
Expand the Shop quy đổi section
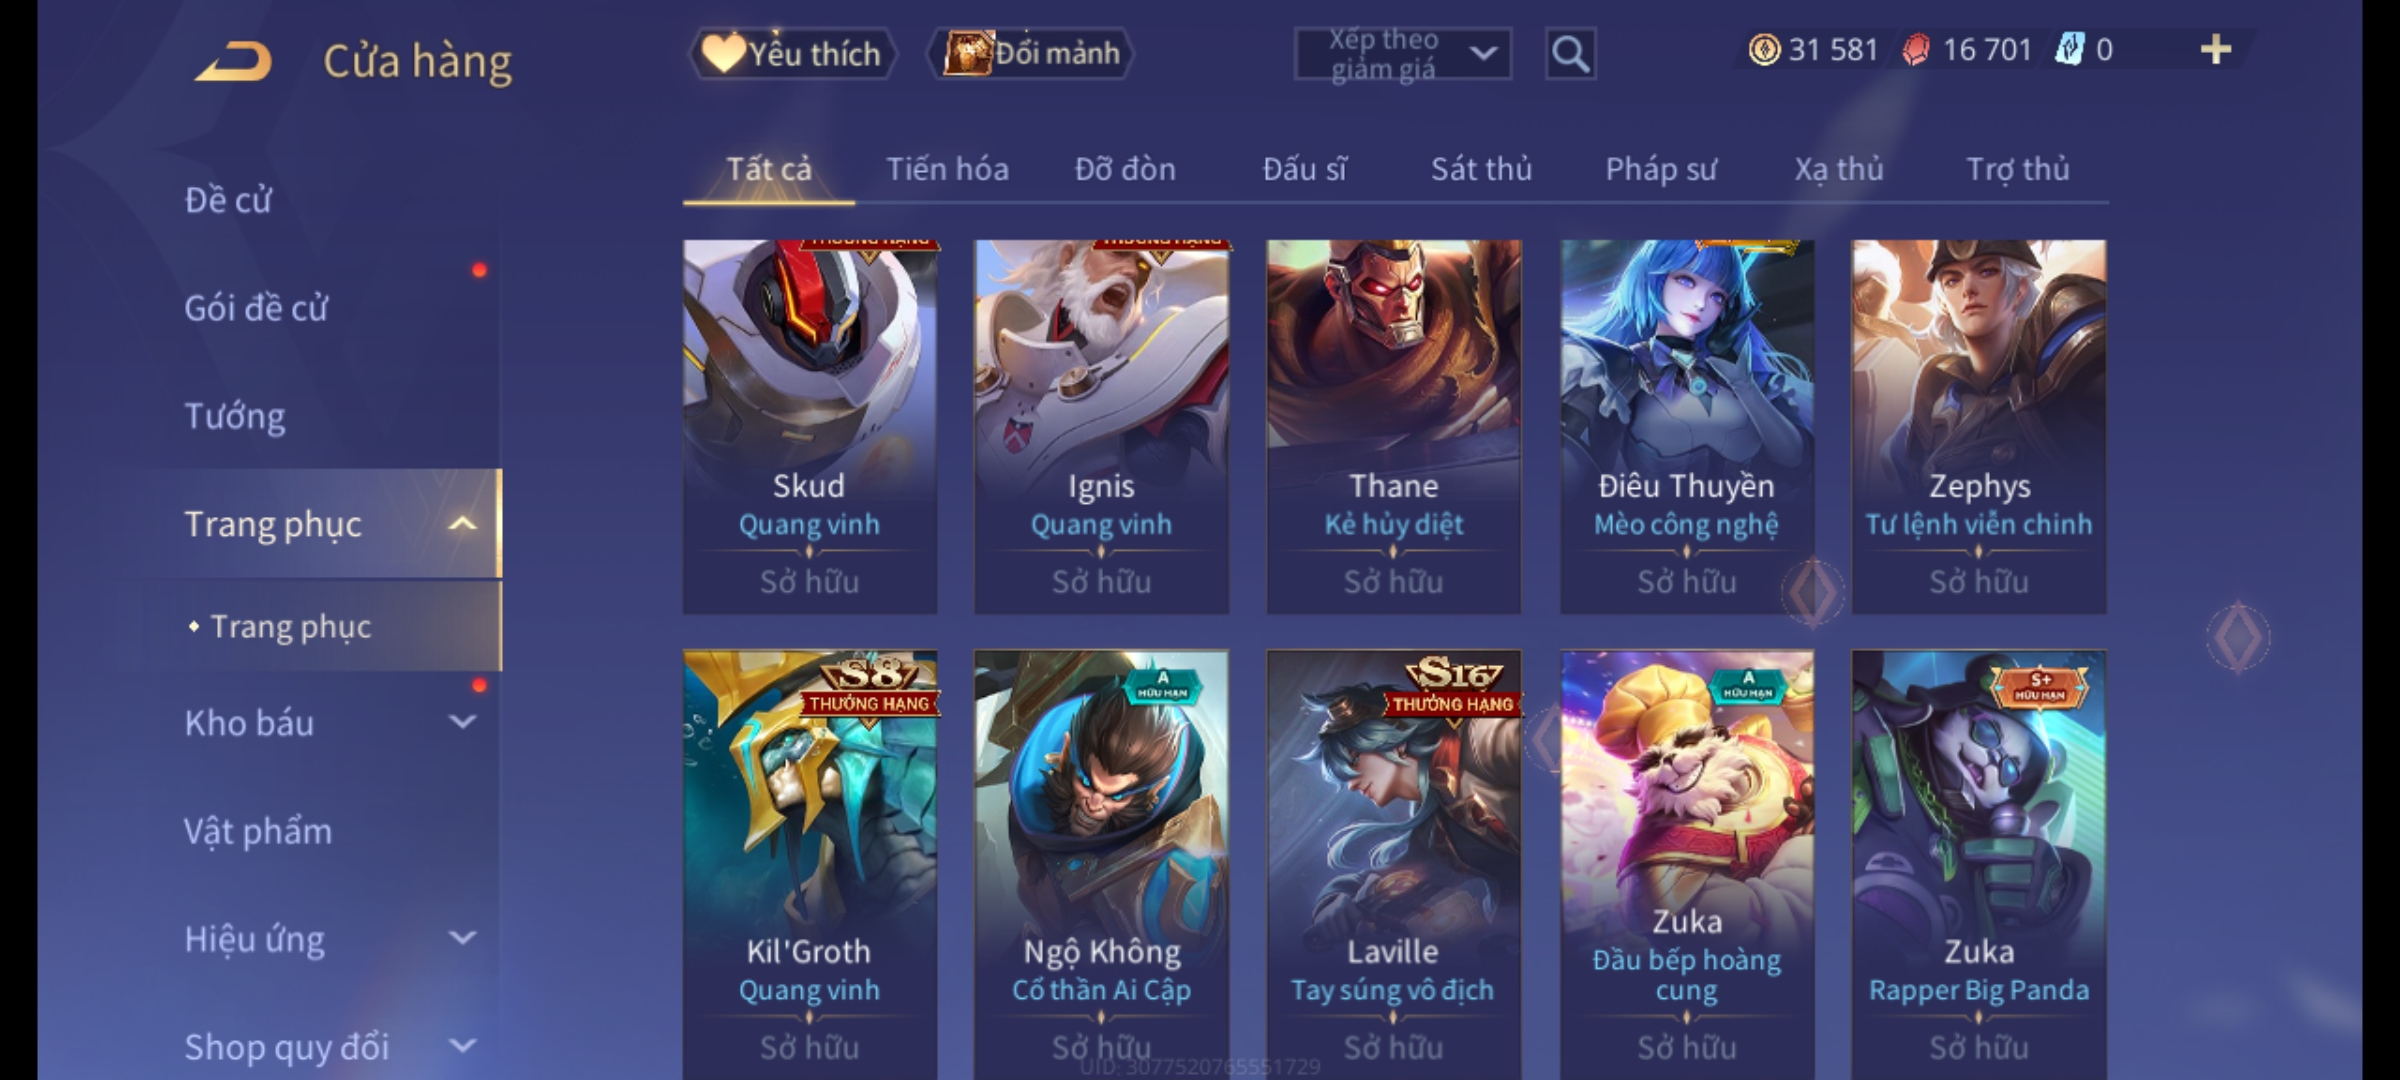(x=461, y=1046)
